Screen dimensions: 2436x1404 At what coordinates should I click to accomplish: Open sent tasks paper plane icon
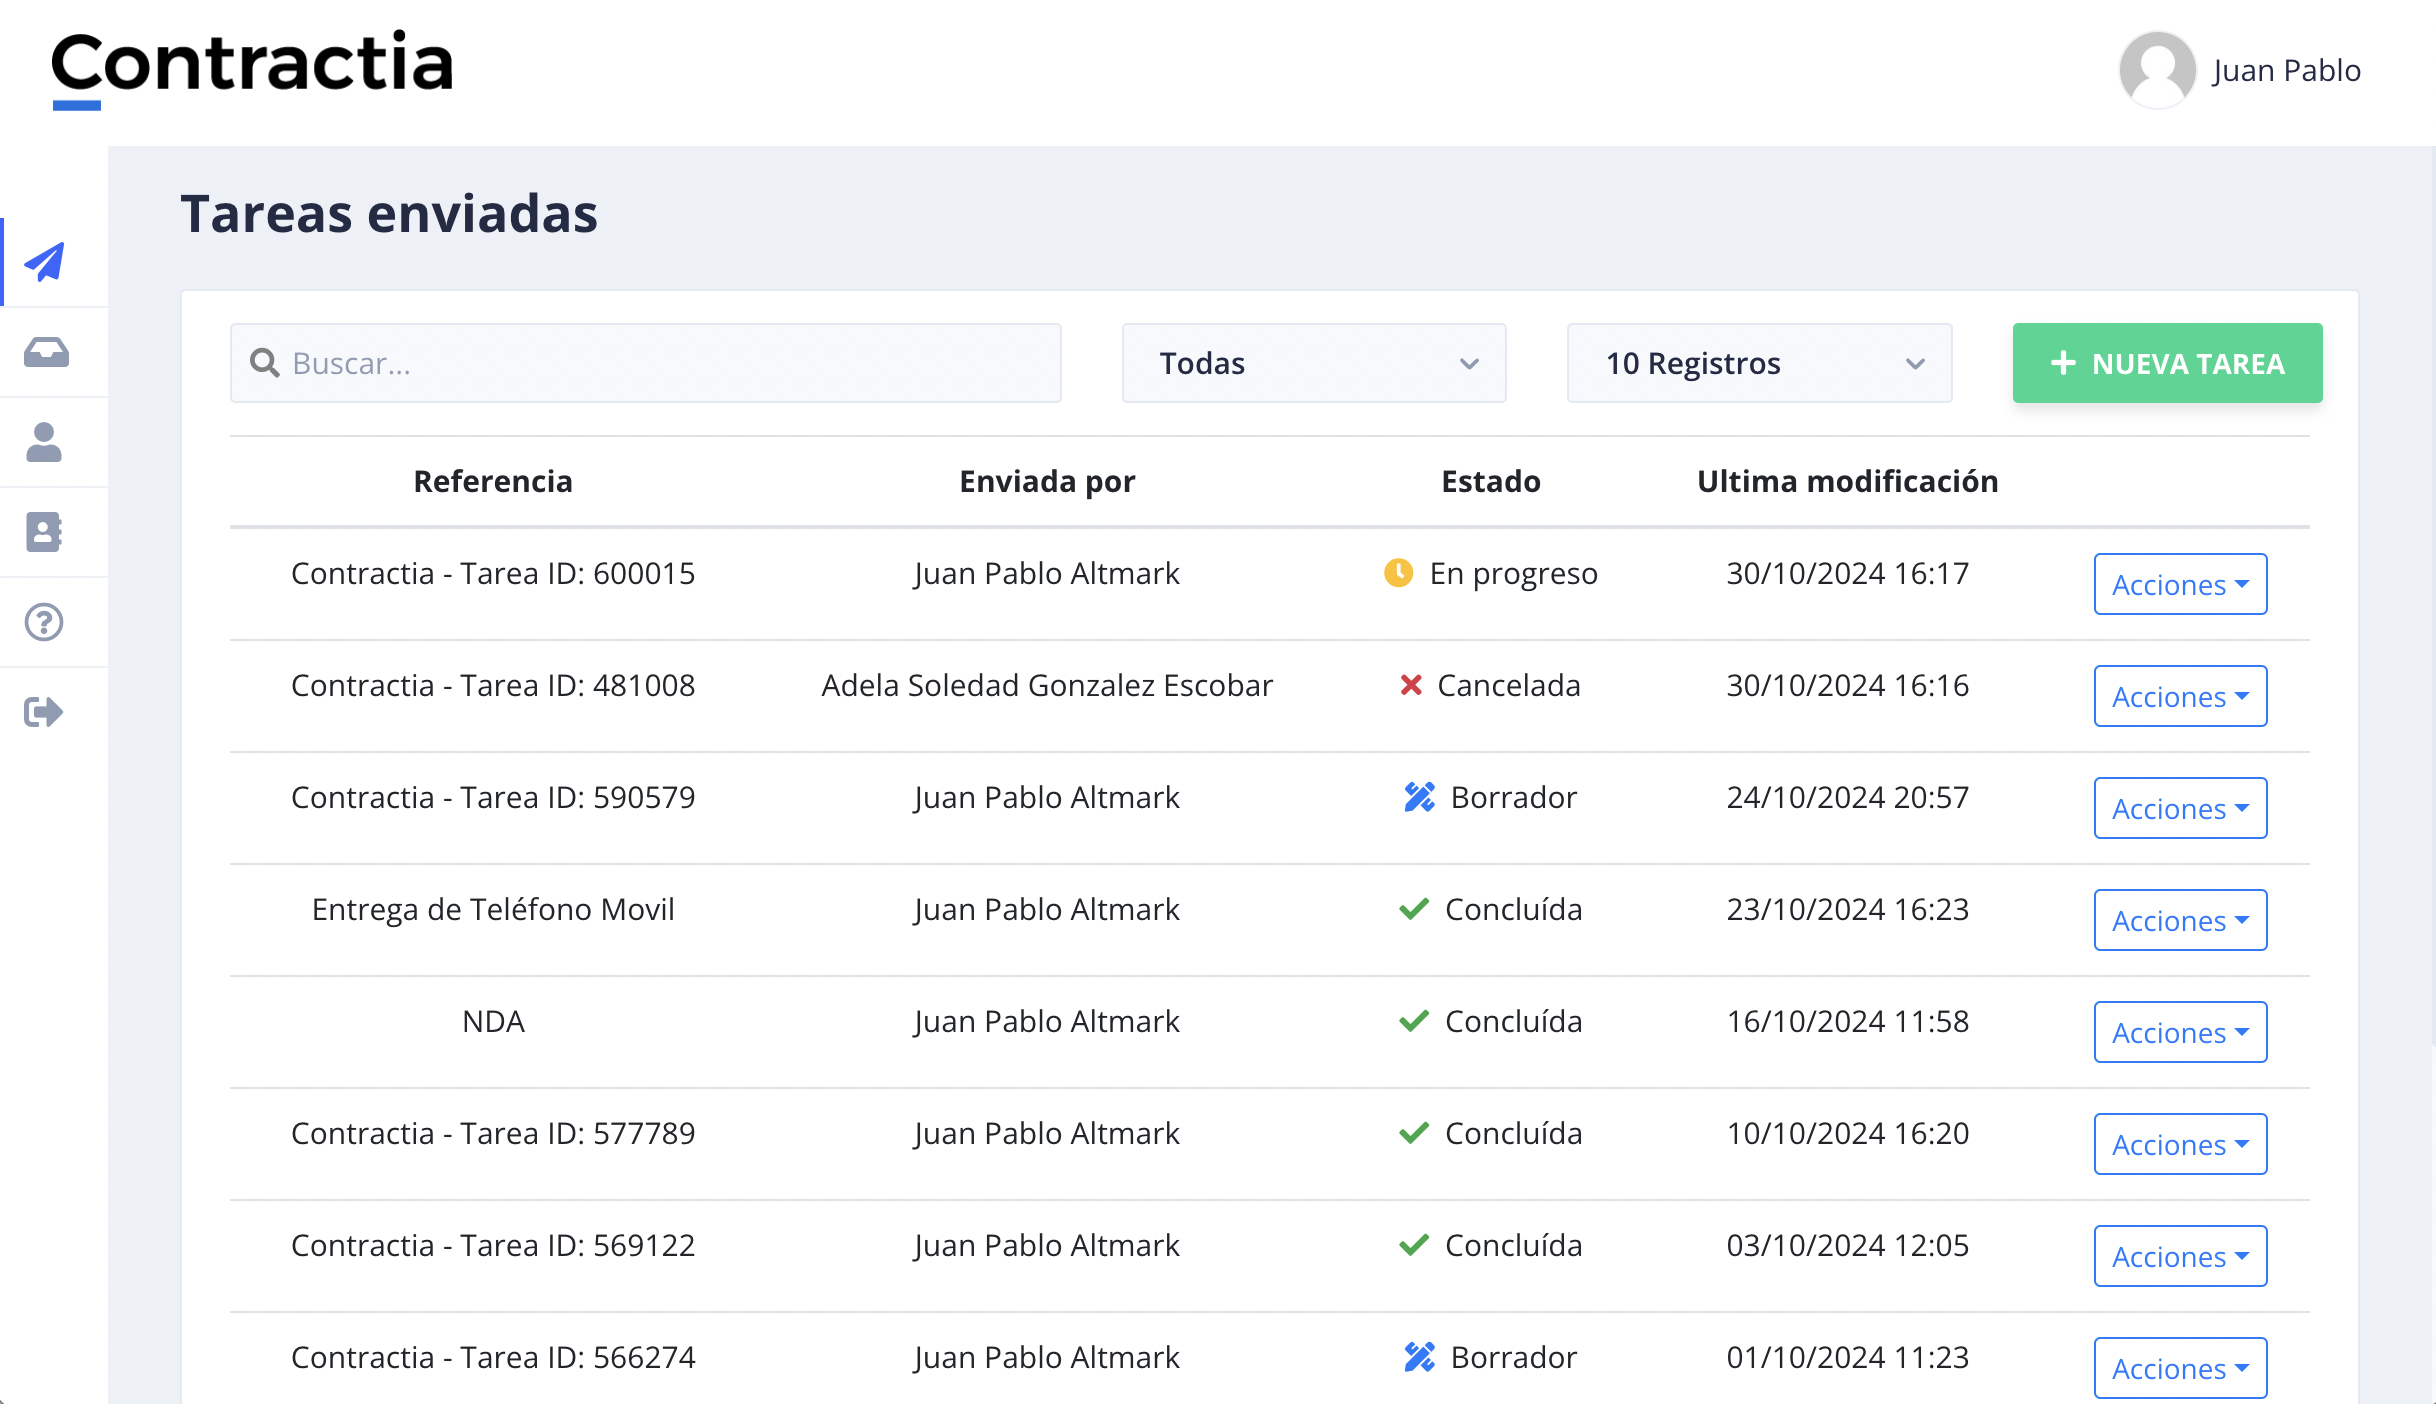coord(45,262)
